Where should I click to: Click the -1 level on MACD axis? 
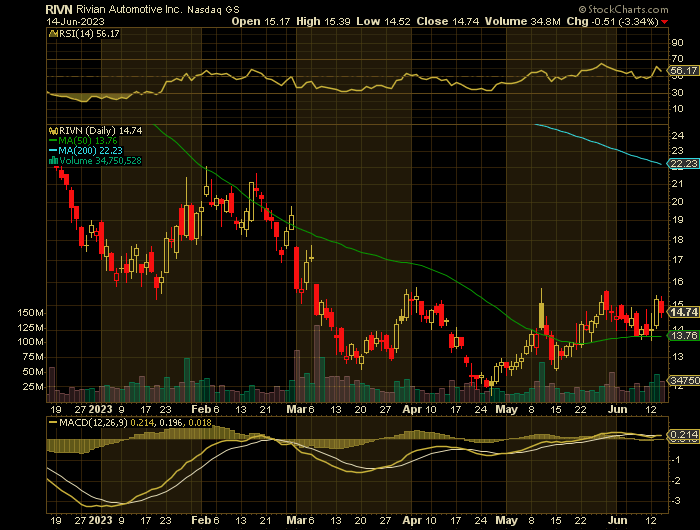pyautogui.click(x=676, y=460)
